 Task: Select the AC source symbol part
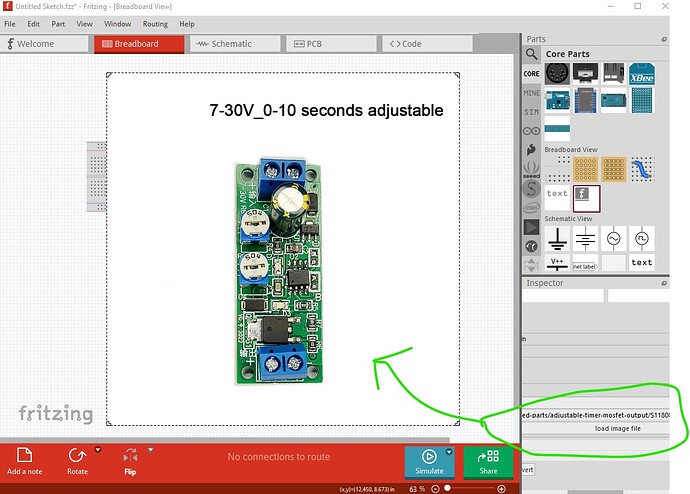point(613,238)
